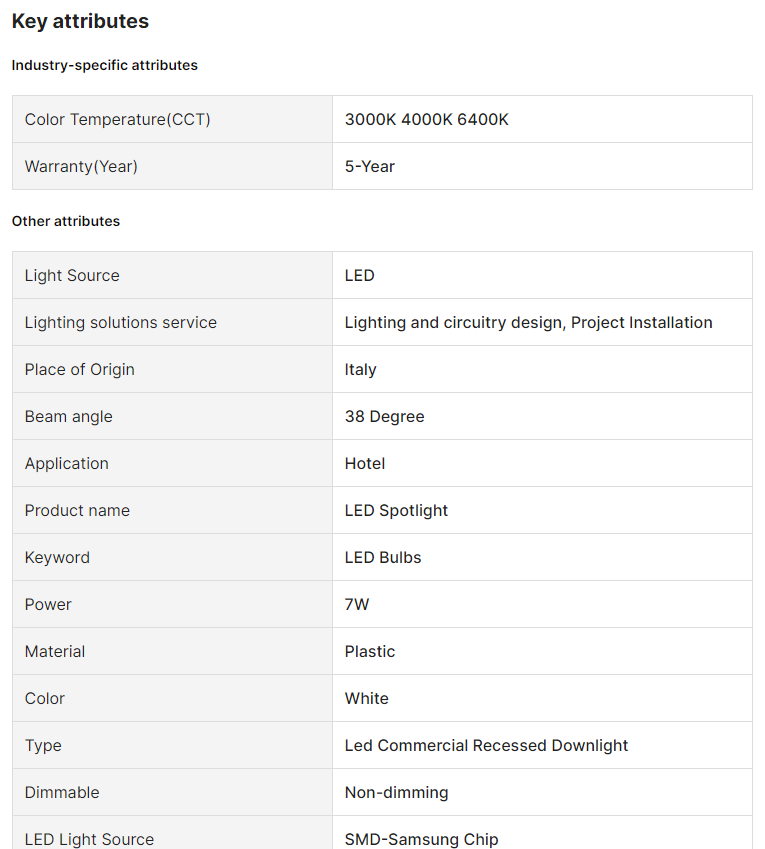Click the LED Bulbs keyword value
This screenshot has width=765, height=849.
pos(383,557)
